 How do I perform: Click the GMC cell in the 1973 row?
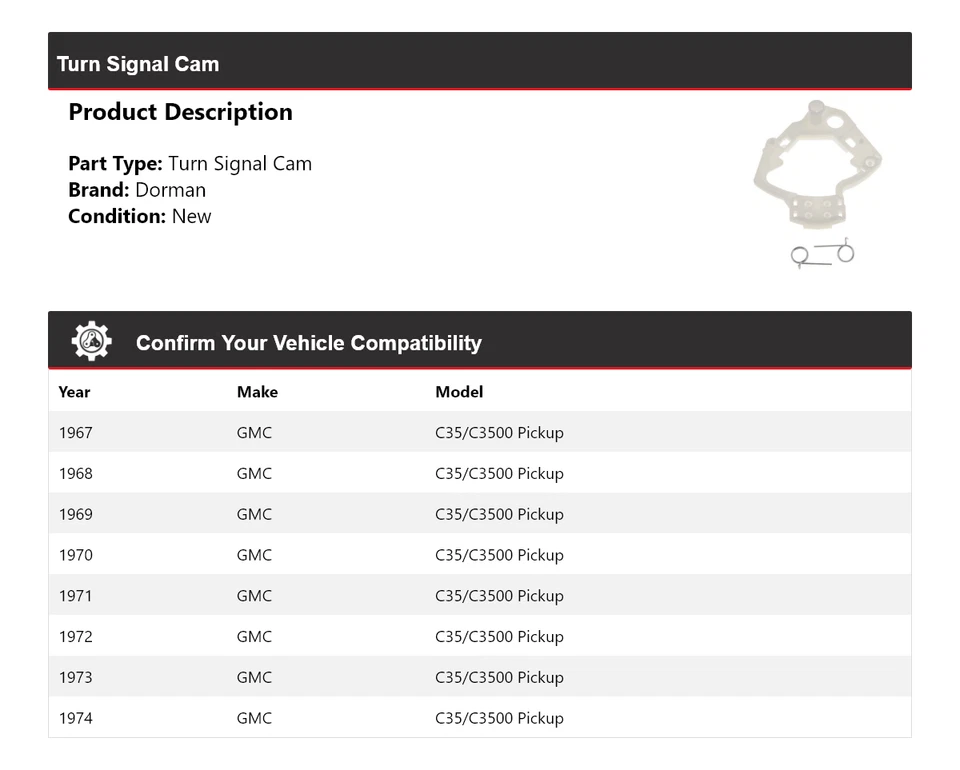[x=254, y=678]
